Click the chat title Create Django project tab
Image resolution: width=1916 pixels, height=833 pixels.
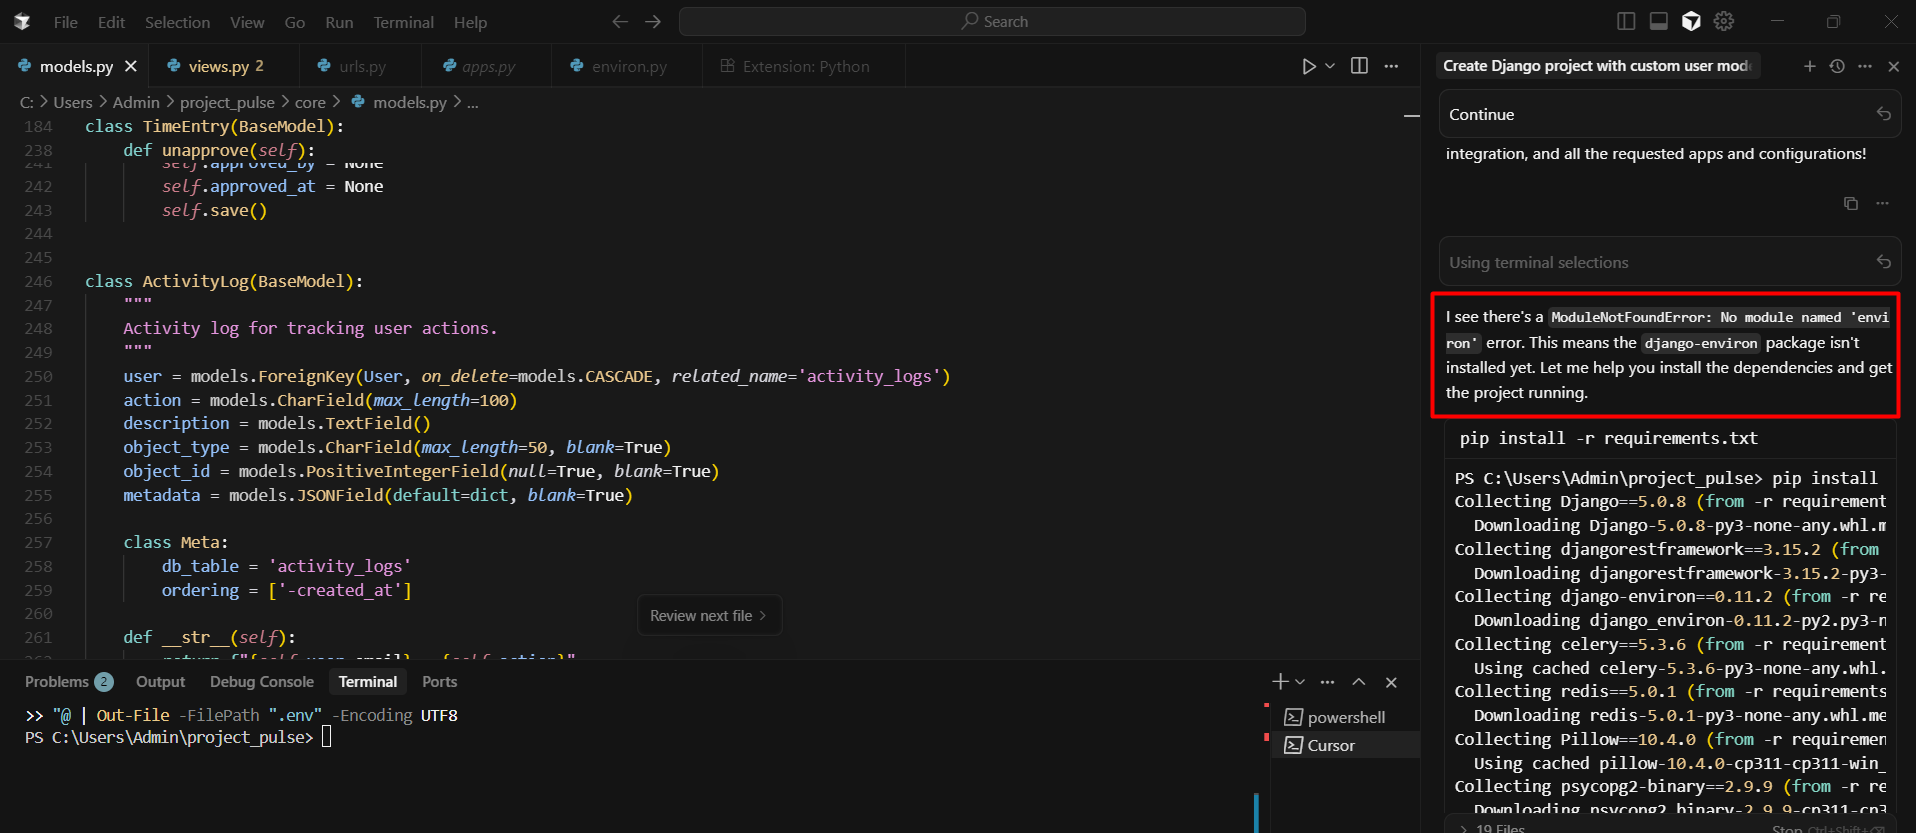pos(1597,66)
